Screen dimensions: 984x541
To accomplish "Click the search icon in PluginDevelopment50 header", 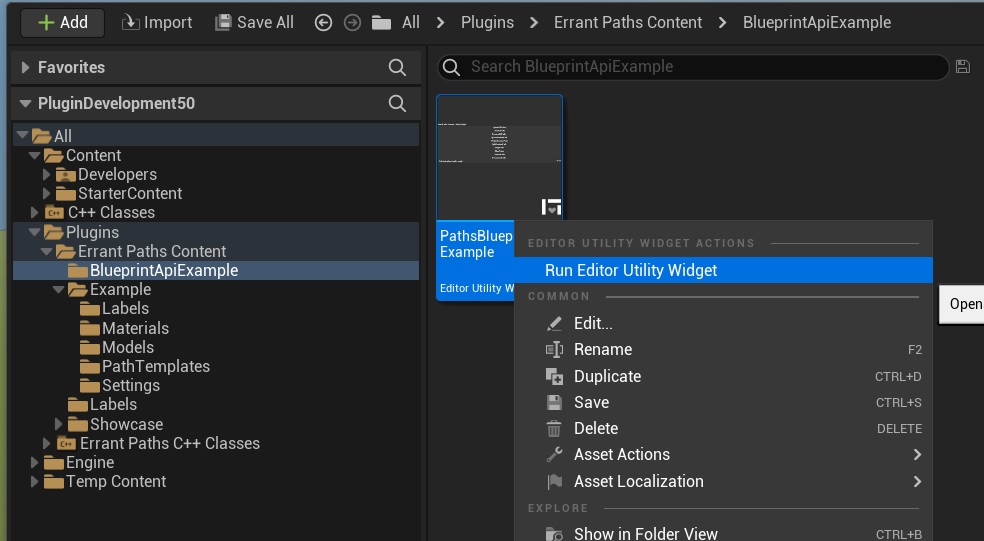I will tap(397, 103).
